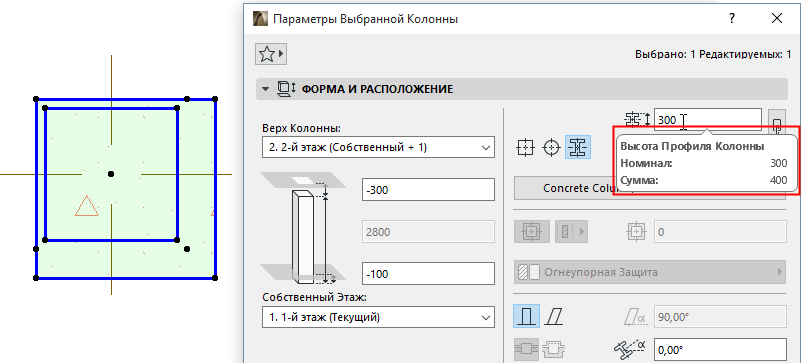Click the bottom offset field showing -100
Image resolution: width=801 pixels, height=363 pixels.
coord(428,274)
